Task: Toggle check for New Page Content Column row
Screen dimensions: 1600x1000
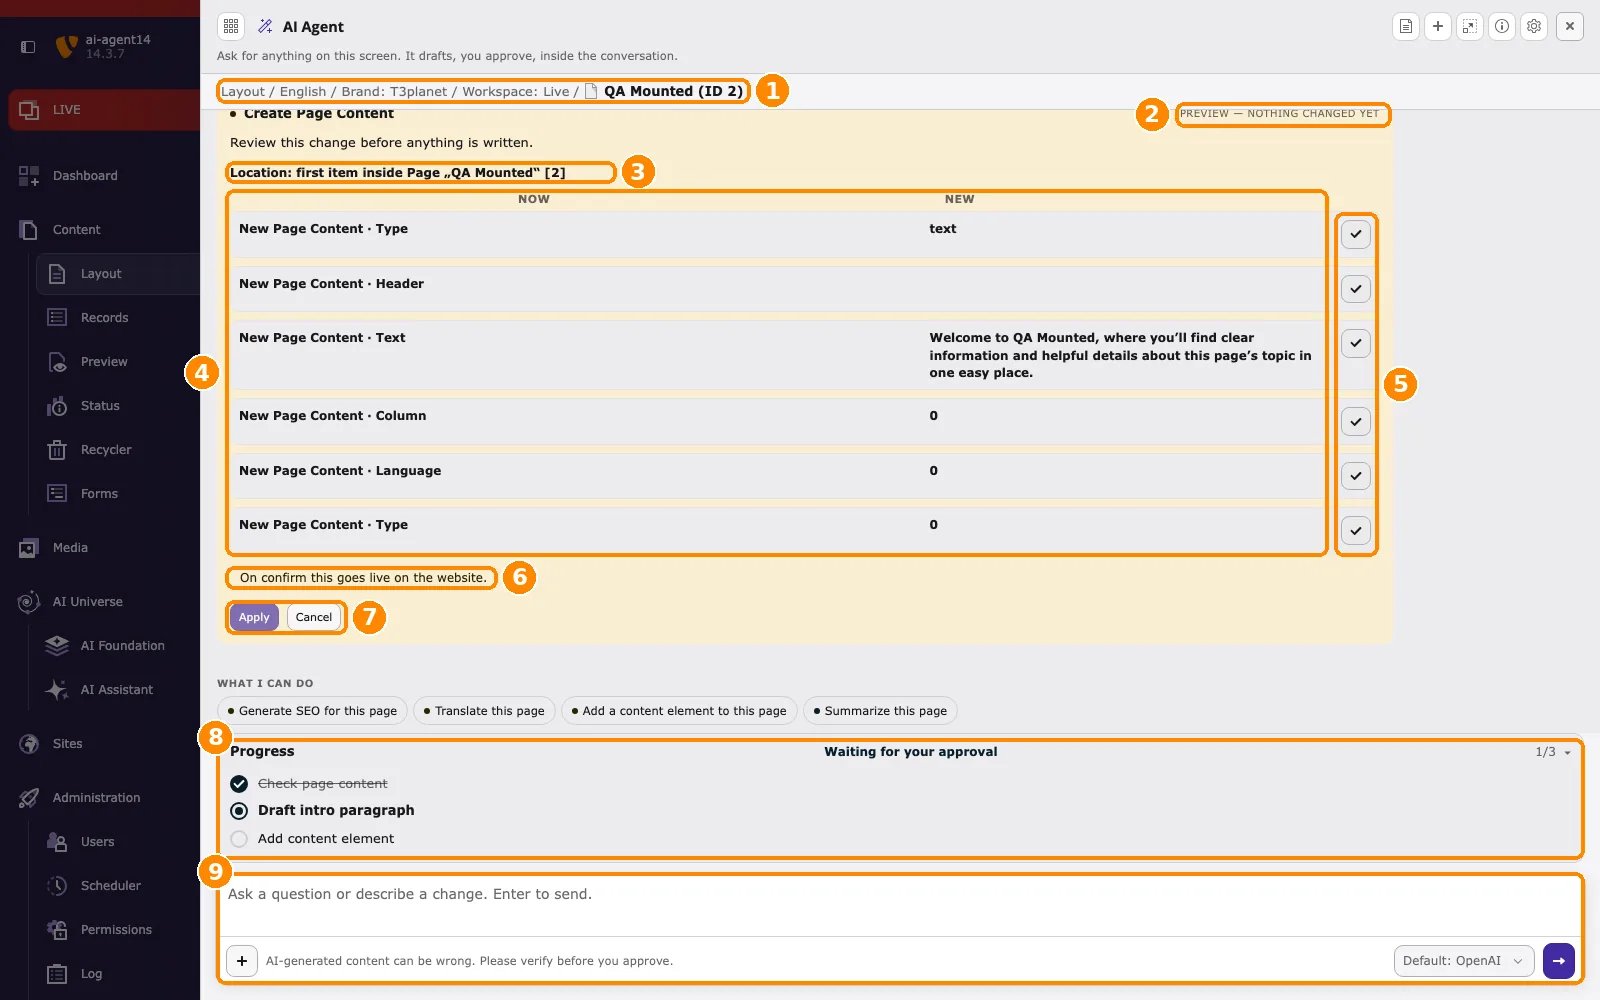Action: tap(1355, 421)
